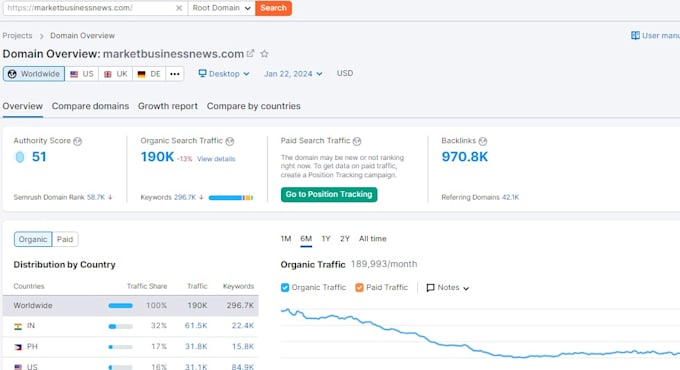Select the Worldwide row in country table
This screenshot has height=370, width=680.
(x=131, y=305)
